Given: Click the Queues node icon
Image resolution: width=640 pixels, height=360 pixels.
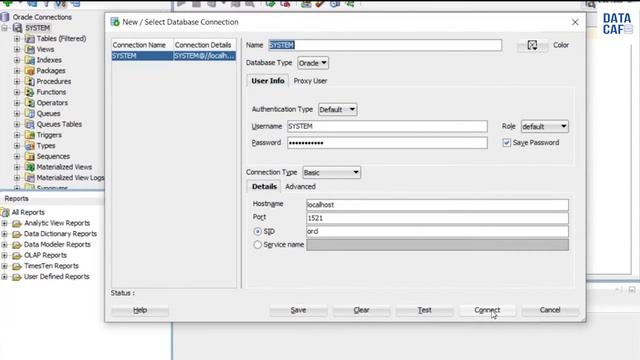Looking at the screenshot, I should [x=29, y=113].
